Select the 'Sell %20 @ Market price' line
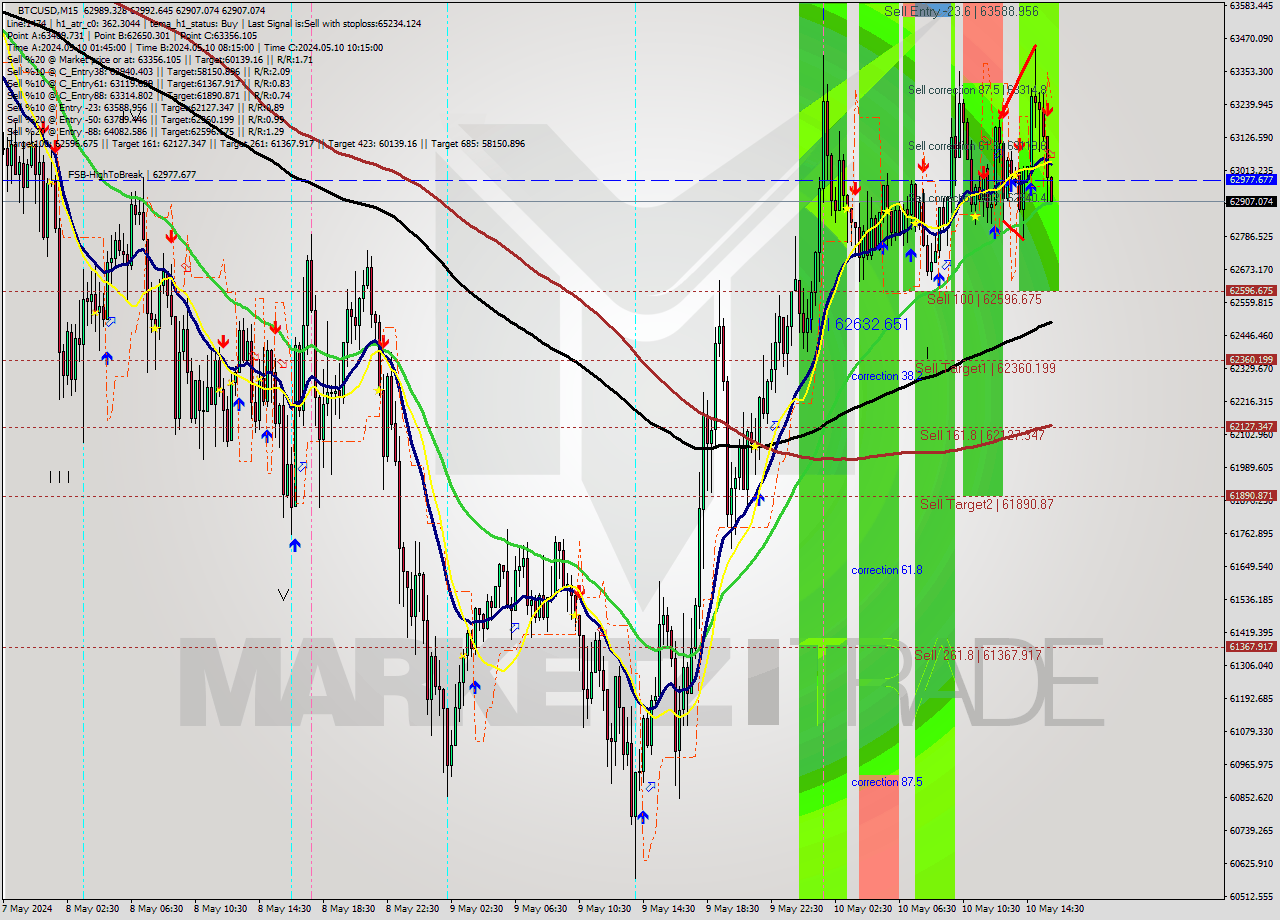 pyautogui.click(x=160, y=60)
